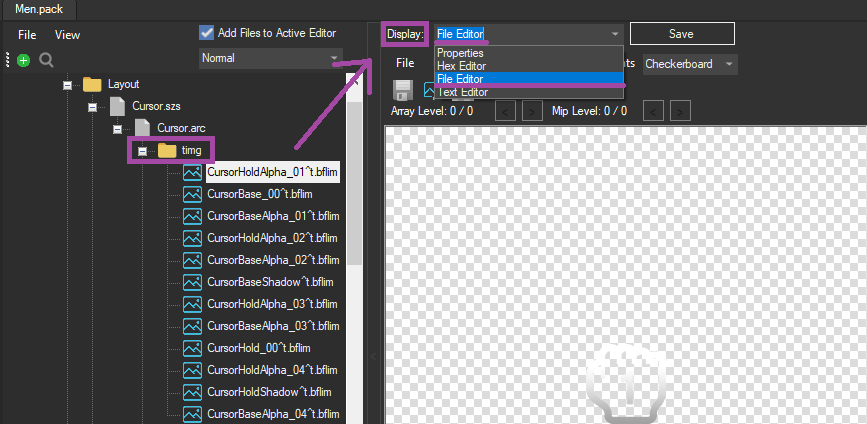
Task: Collapse the Layout folder node
Action: 68,85
